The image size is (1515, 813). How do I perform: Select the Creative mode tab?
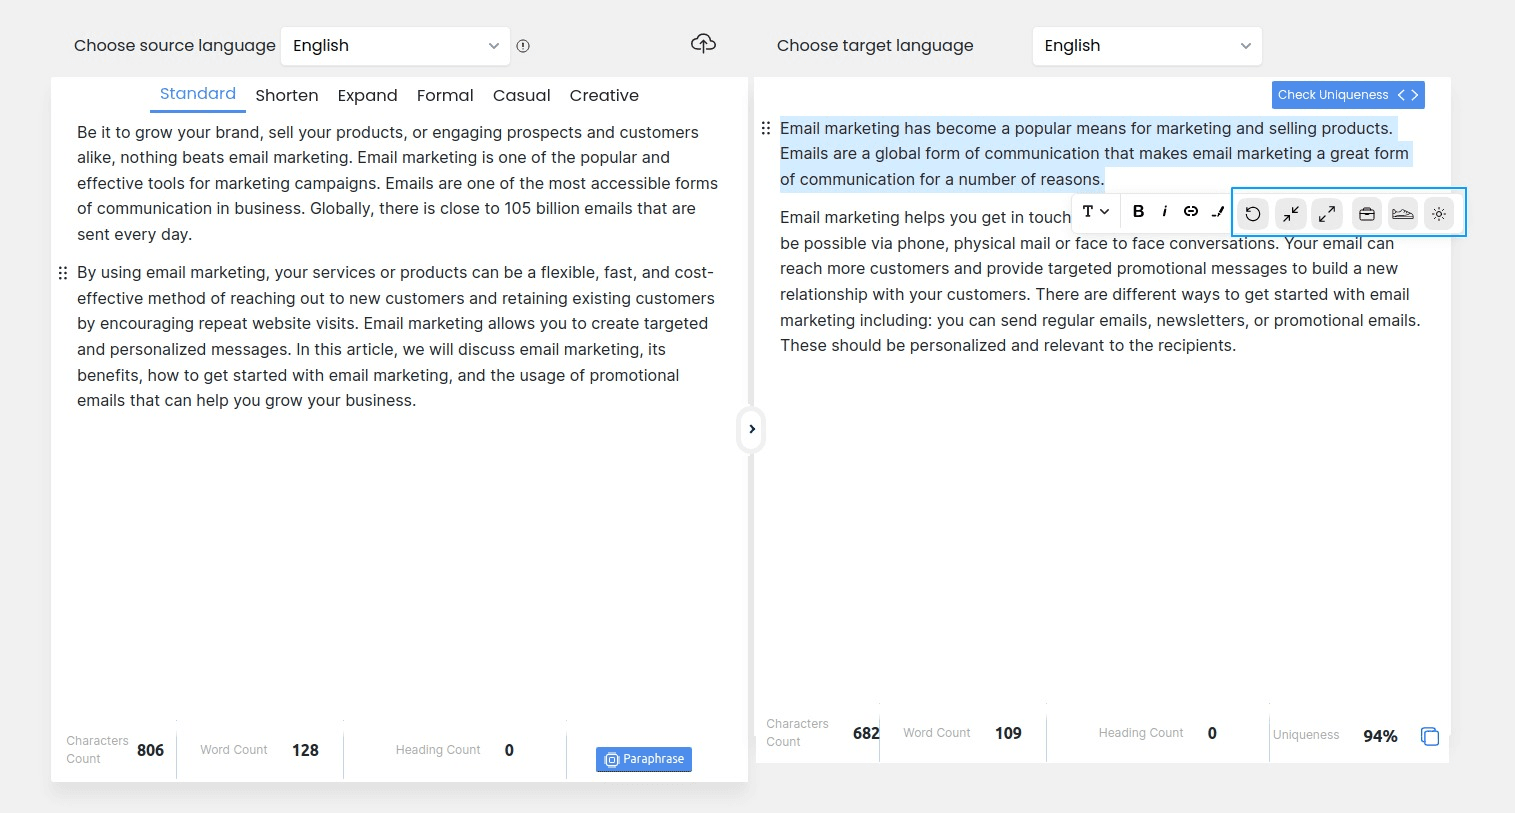click(x=604, y=96)
